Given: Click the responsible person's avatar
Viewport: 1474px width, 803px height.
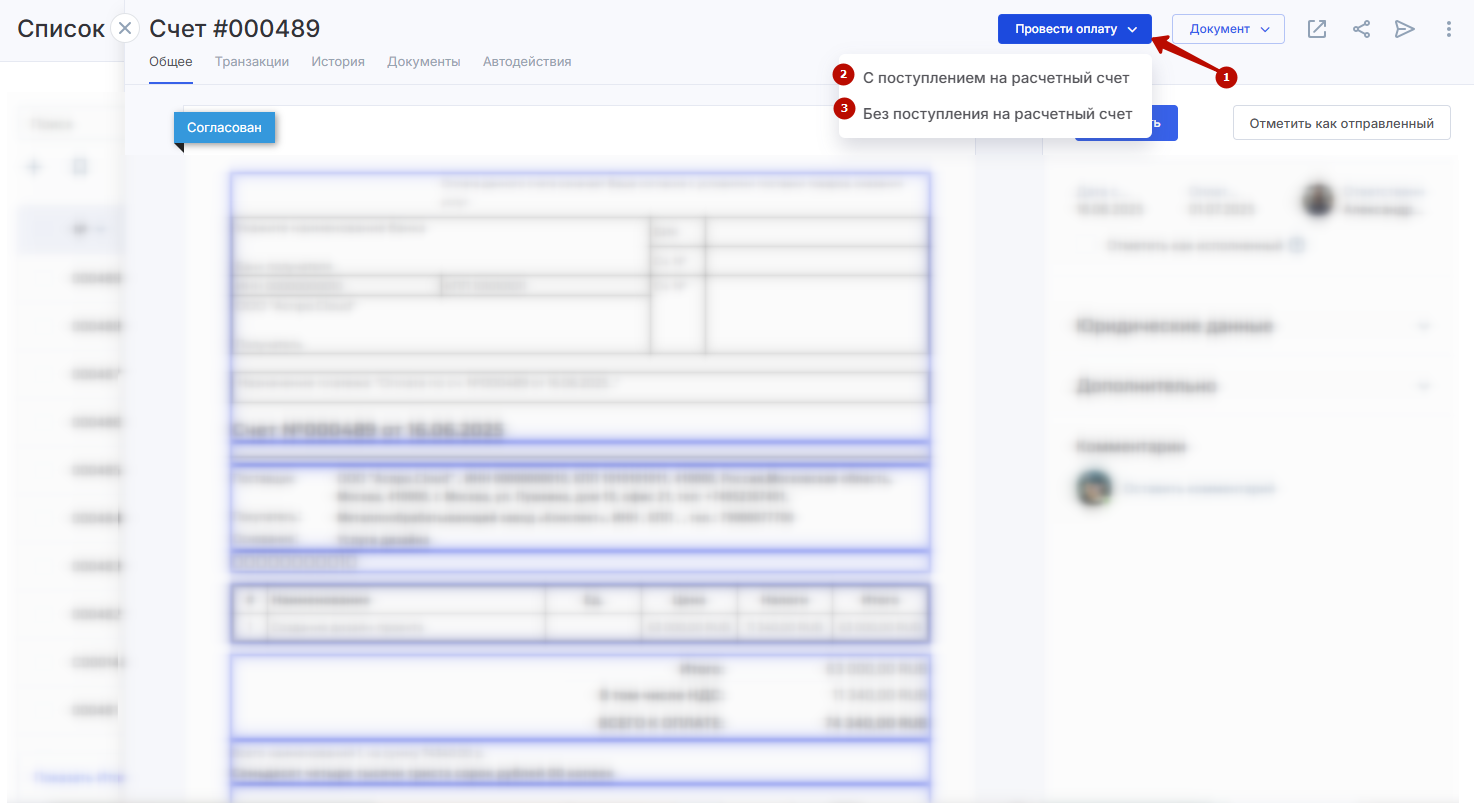Looking at the screenshot, I should tap(1319, 200).
